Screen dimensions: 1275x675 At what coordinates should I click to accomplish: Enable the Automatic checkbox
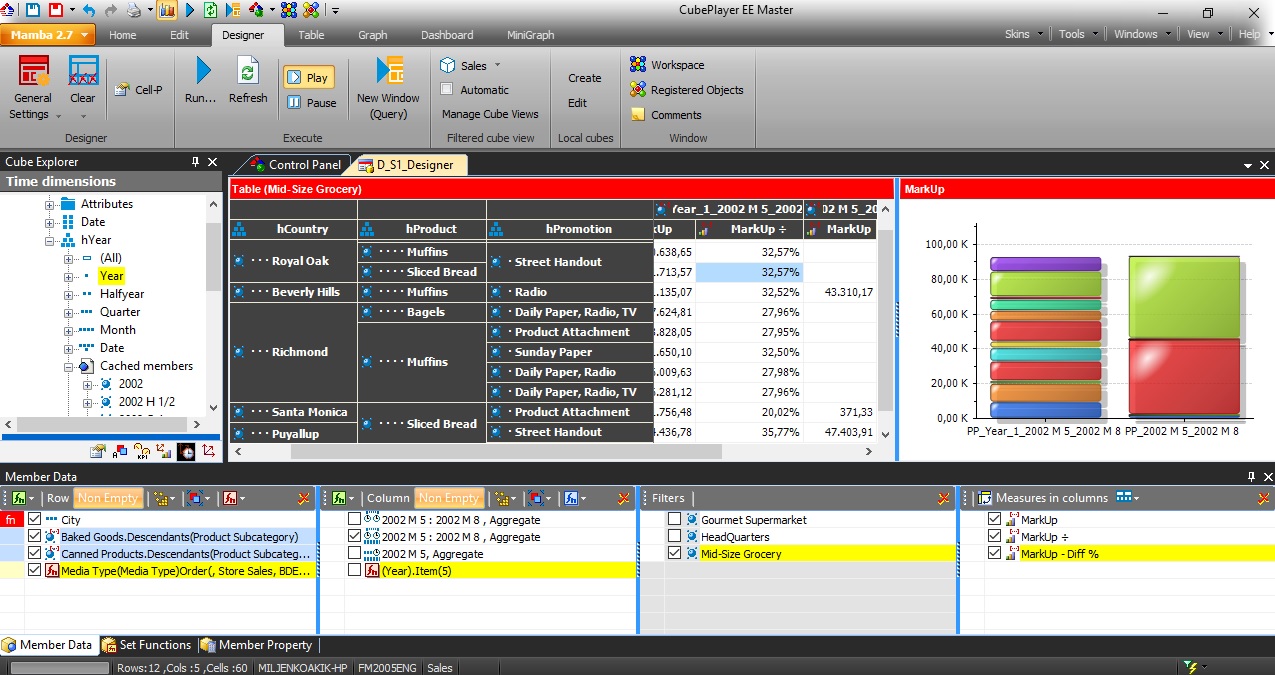(x=447, y=90)
